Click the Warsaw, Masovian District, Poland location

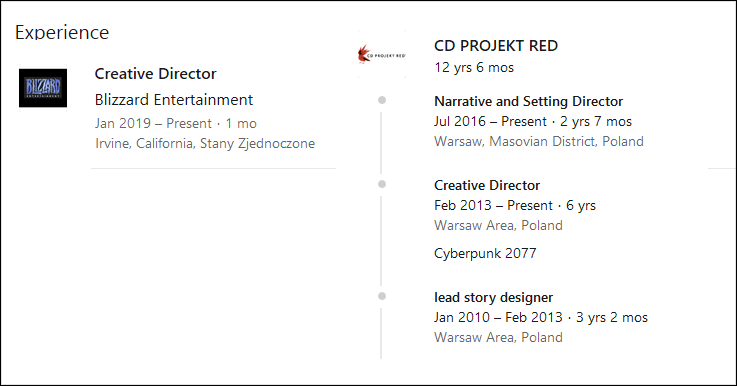[x=539, y=142]
